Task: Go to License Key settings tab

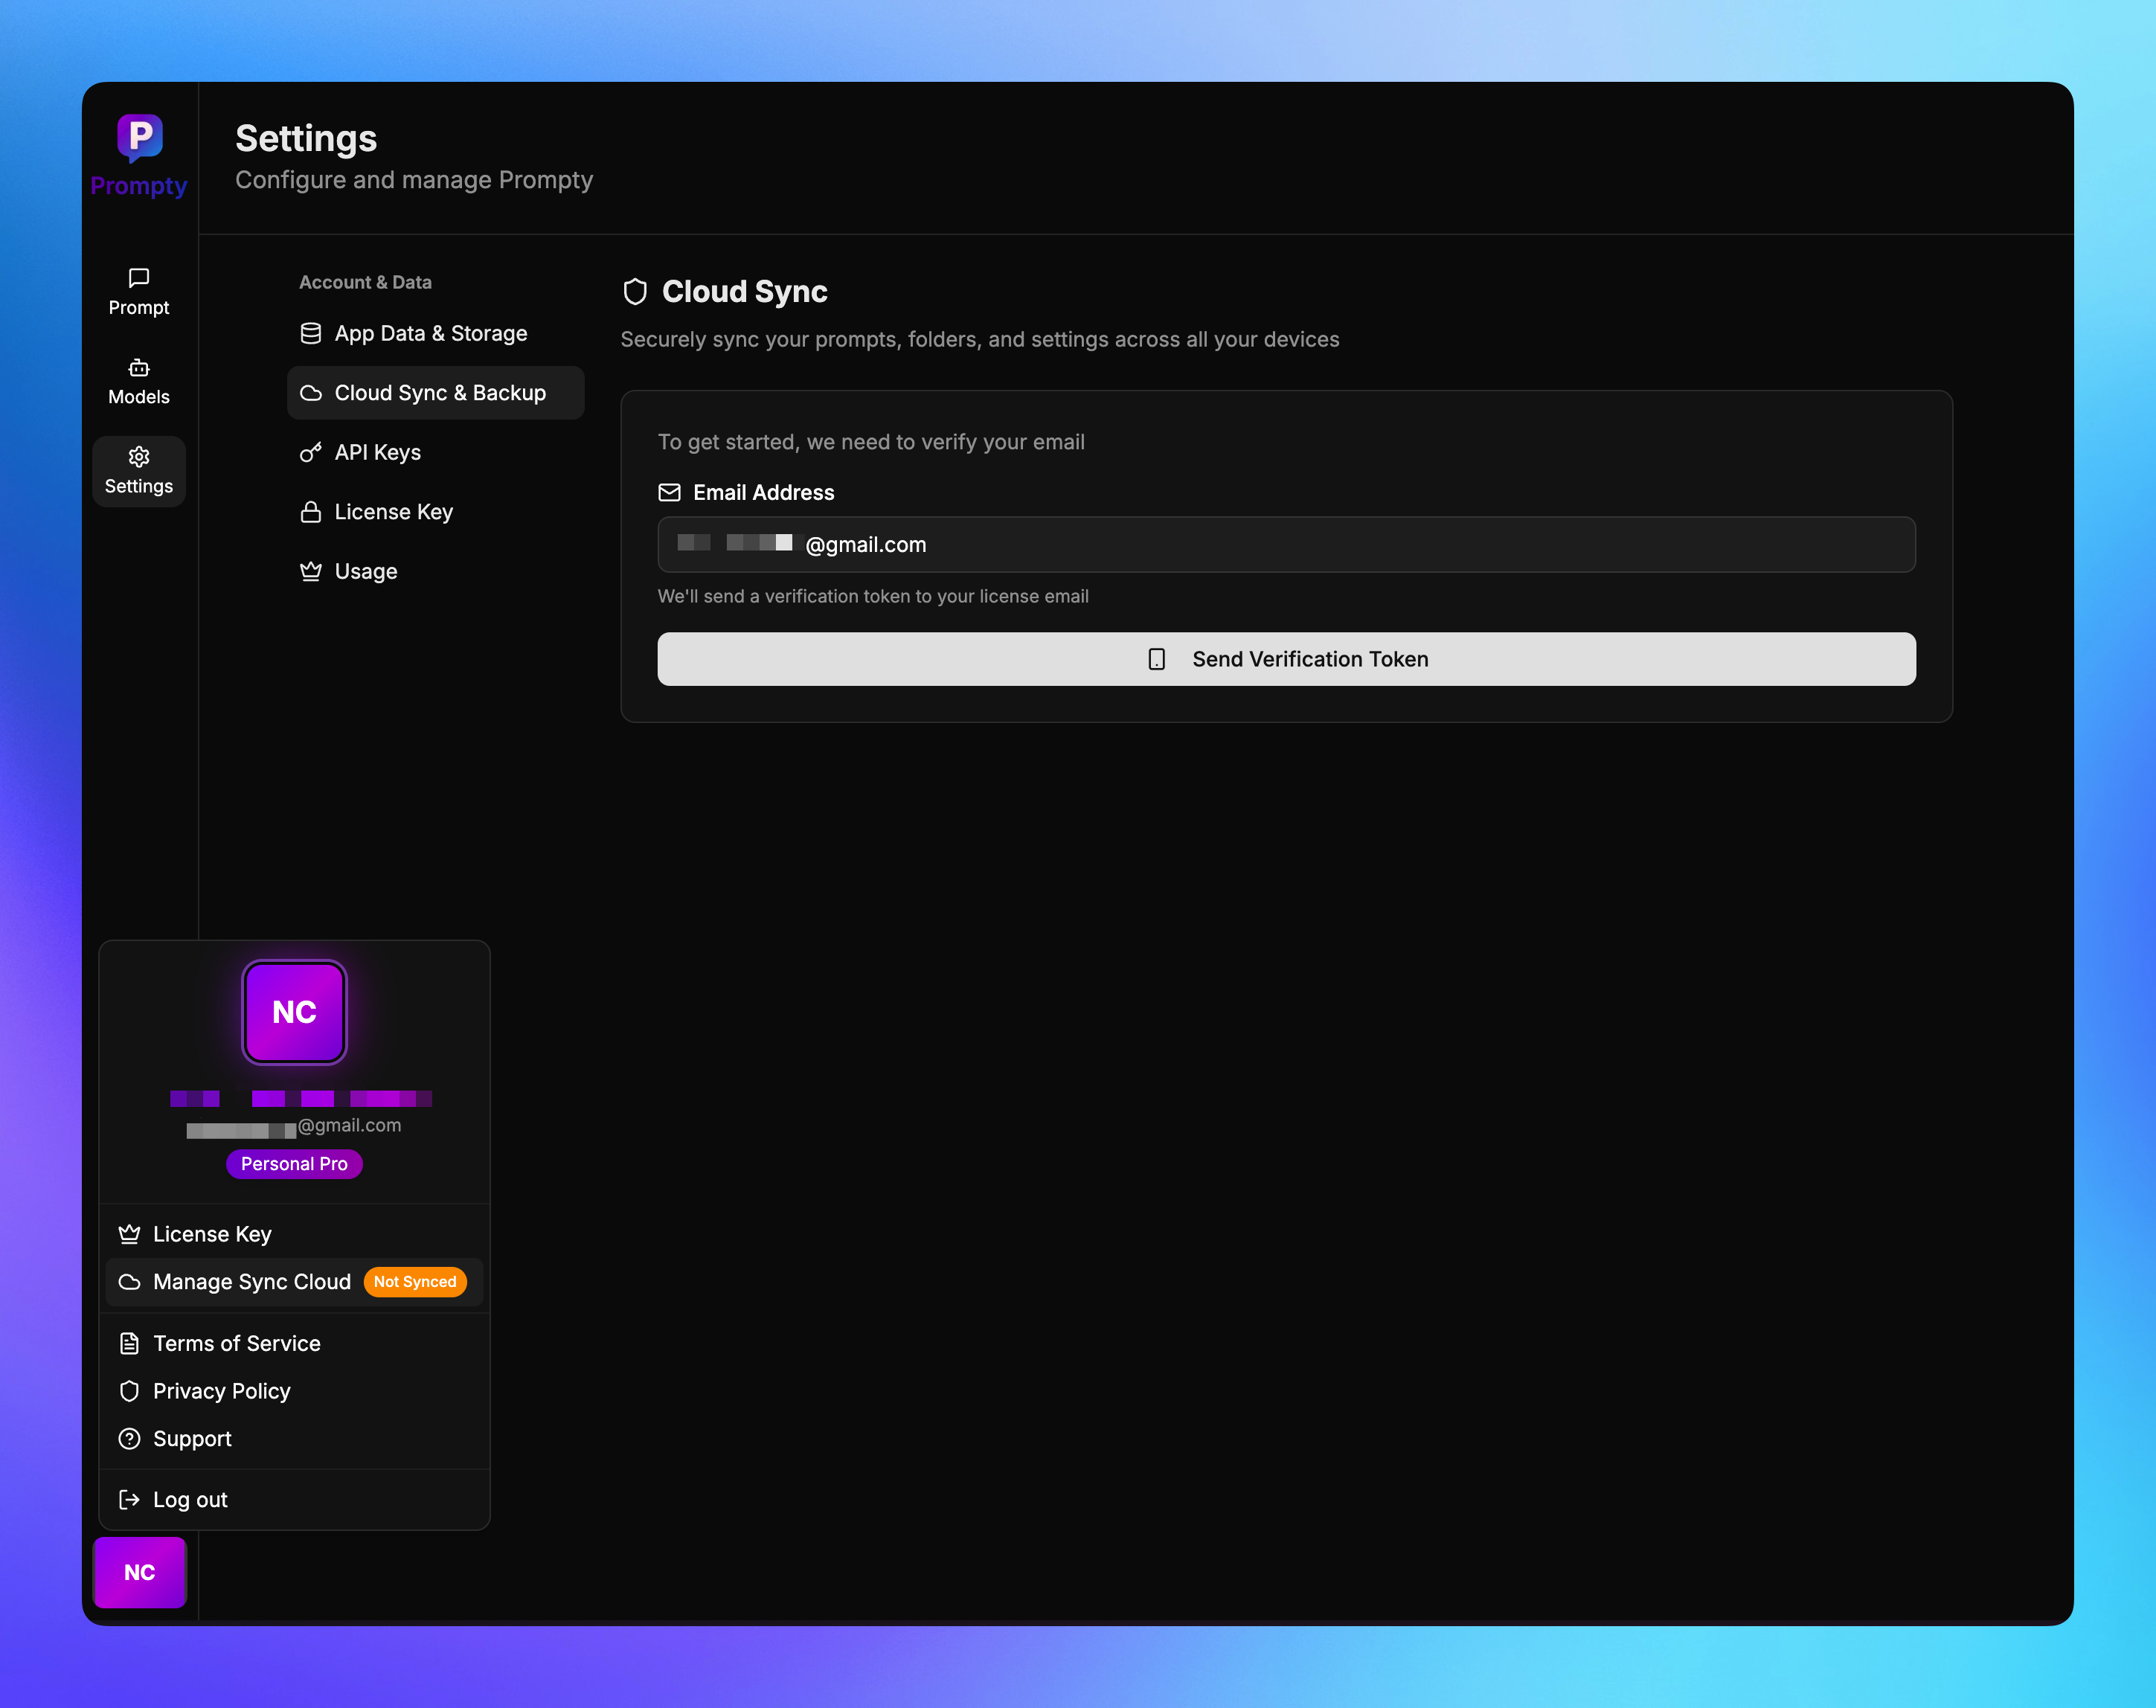Action: 393,512
